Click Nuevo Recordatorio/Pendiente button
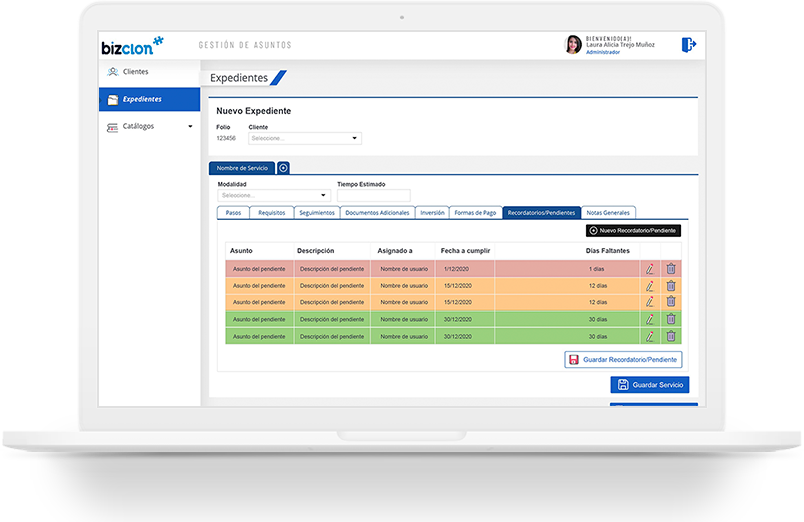The width and height of the screenshot is (804, 522). 633,231
